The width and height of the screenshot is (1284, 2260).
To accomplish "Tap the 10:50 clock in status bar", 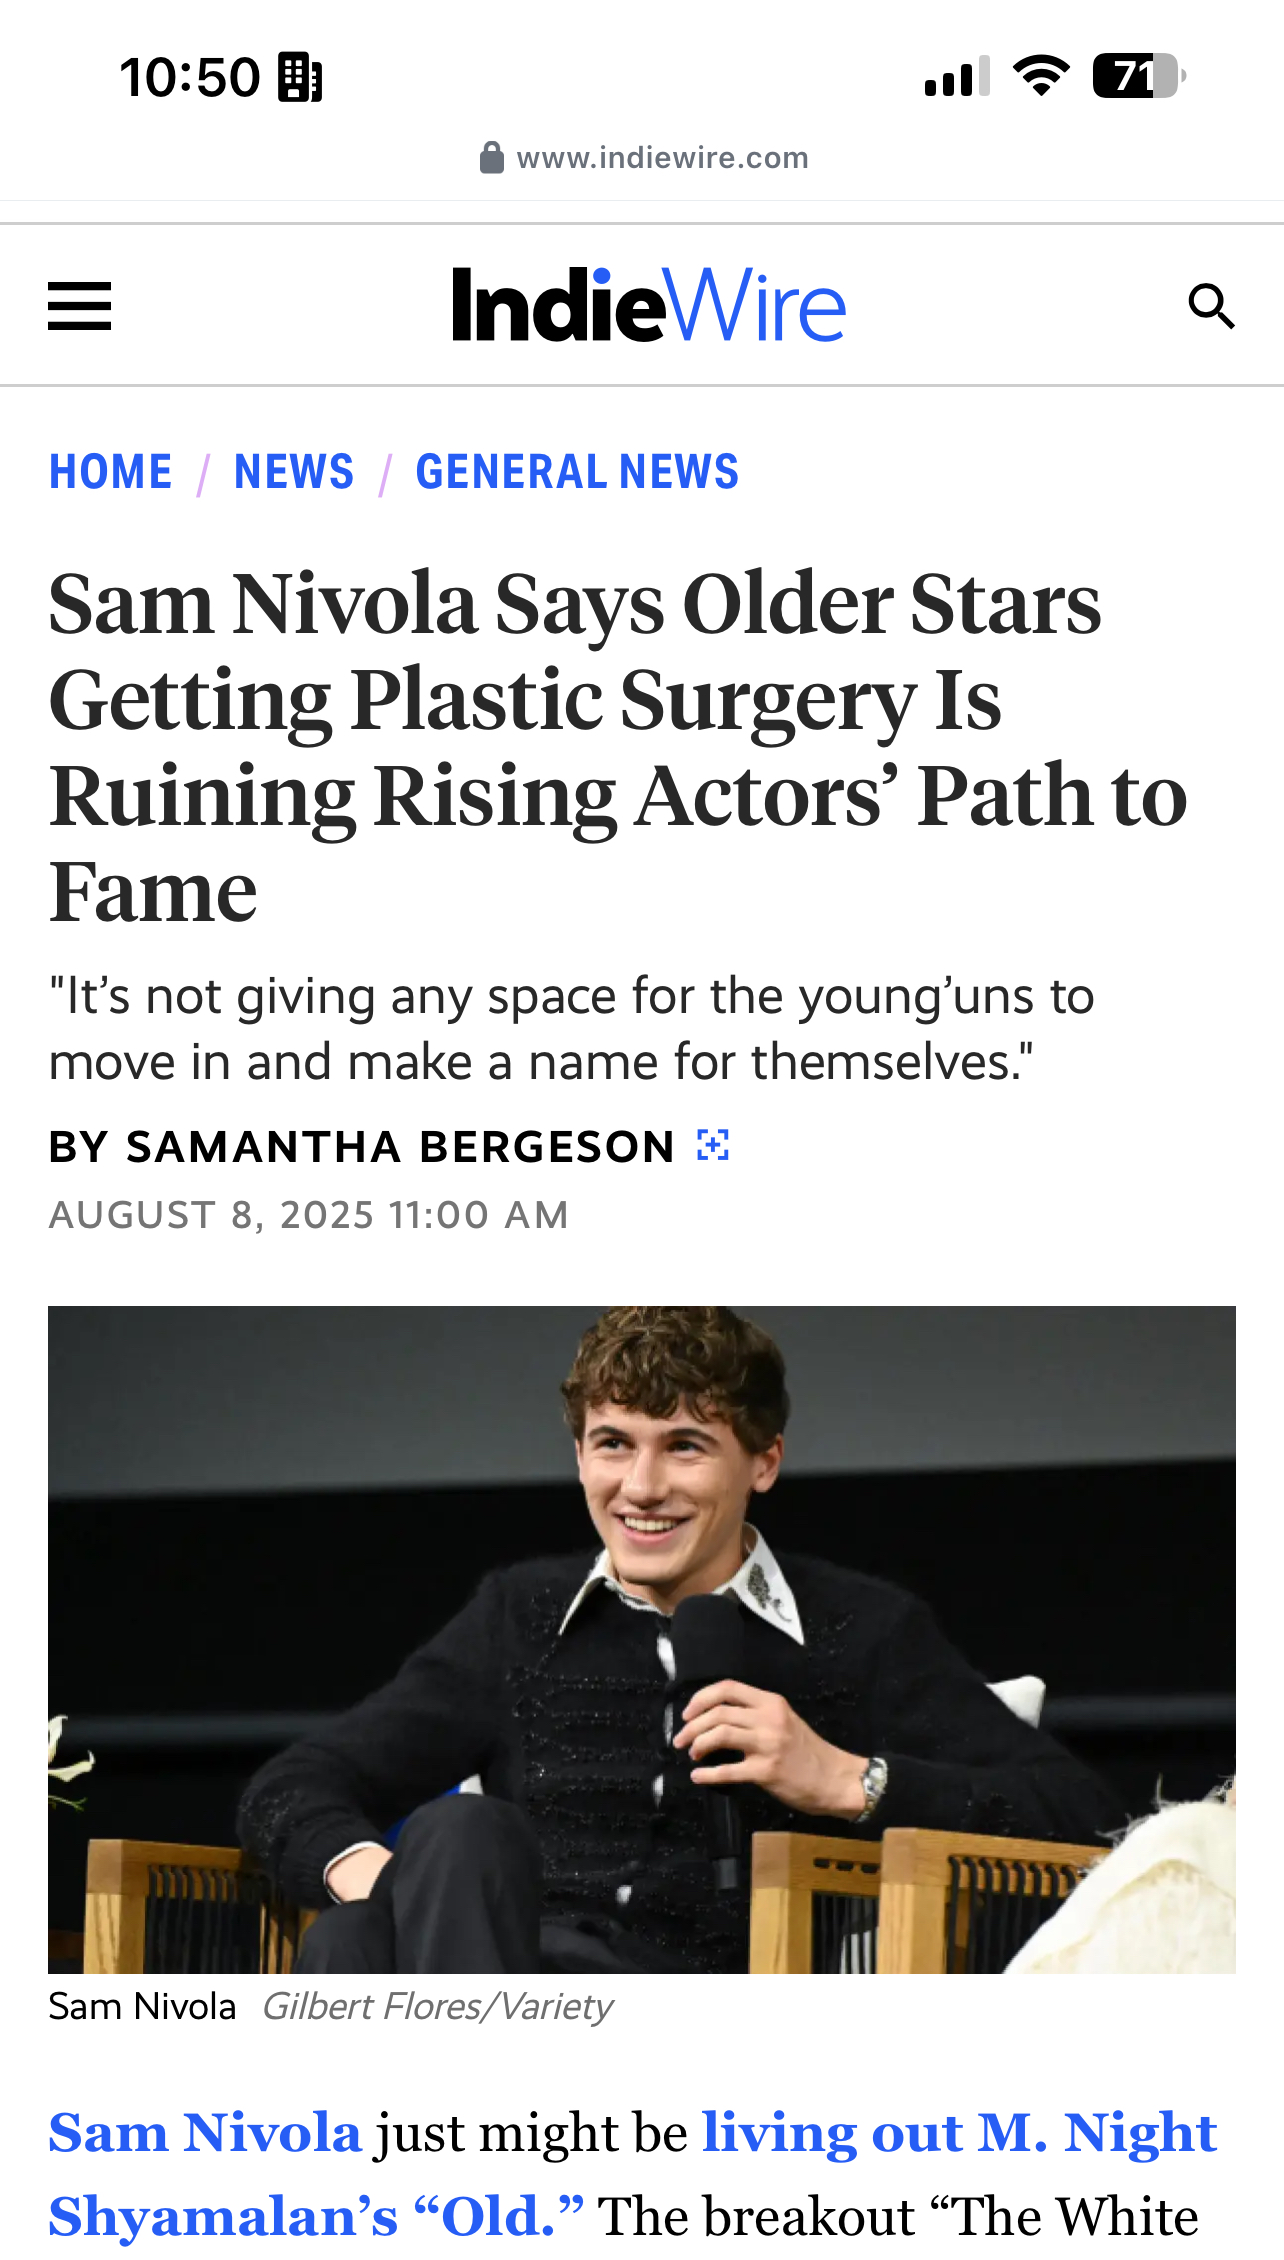I will tap(189, 77).
